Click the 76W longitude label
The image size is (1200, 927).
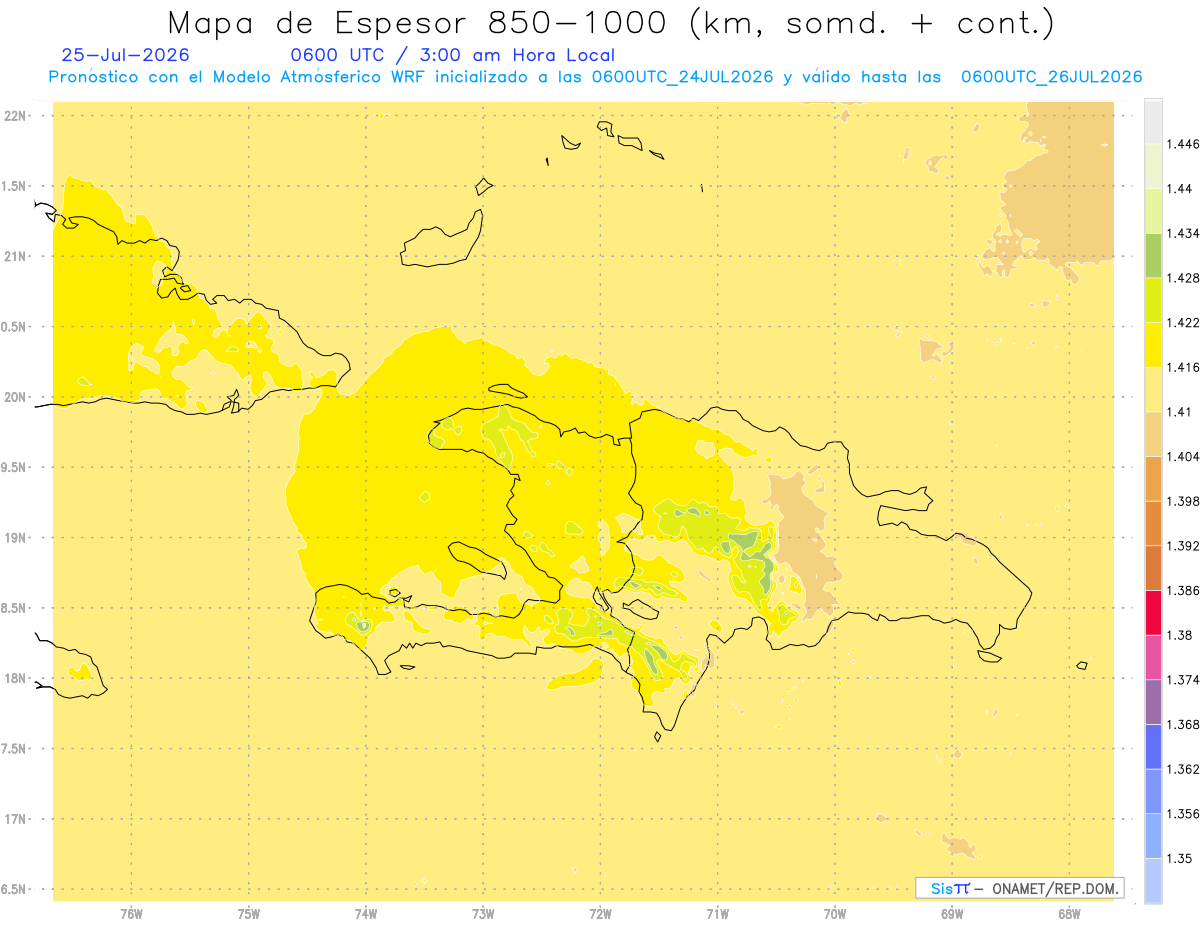(x=132, y=914)
